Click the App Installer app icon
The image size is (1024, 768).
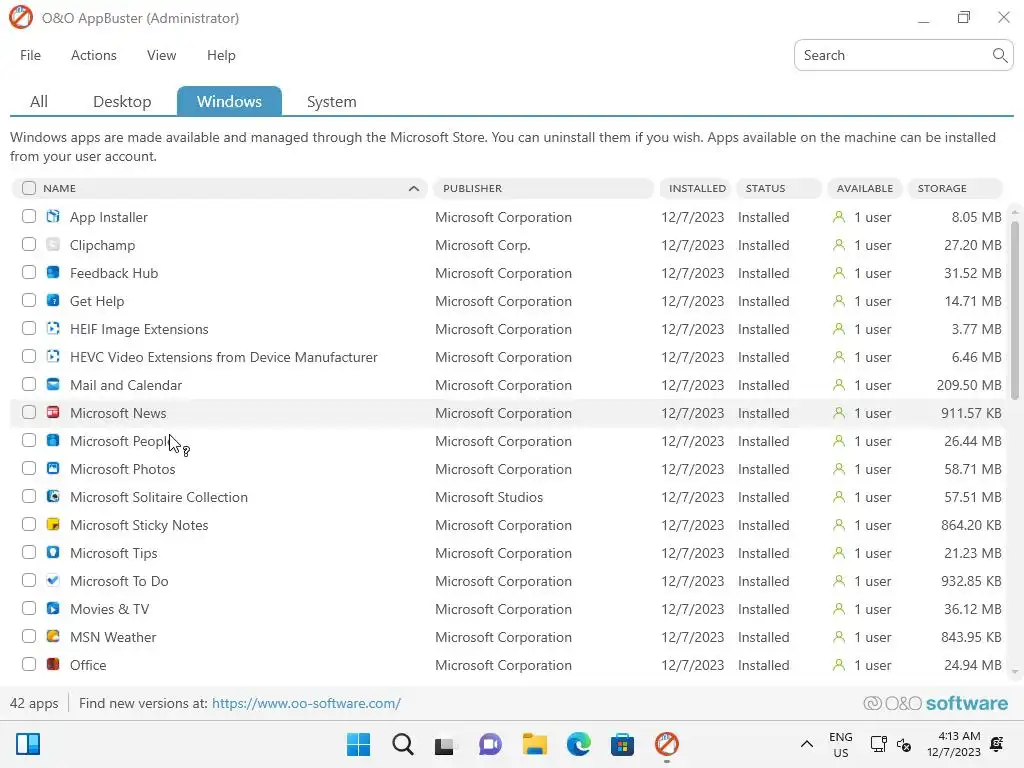[53, 216]
